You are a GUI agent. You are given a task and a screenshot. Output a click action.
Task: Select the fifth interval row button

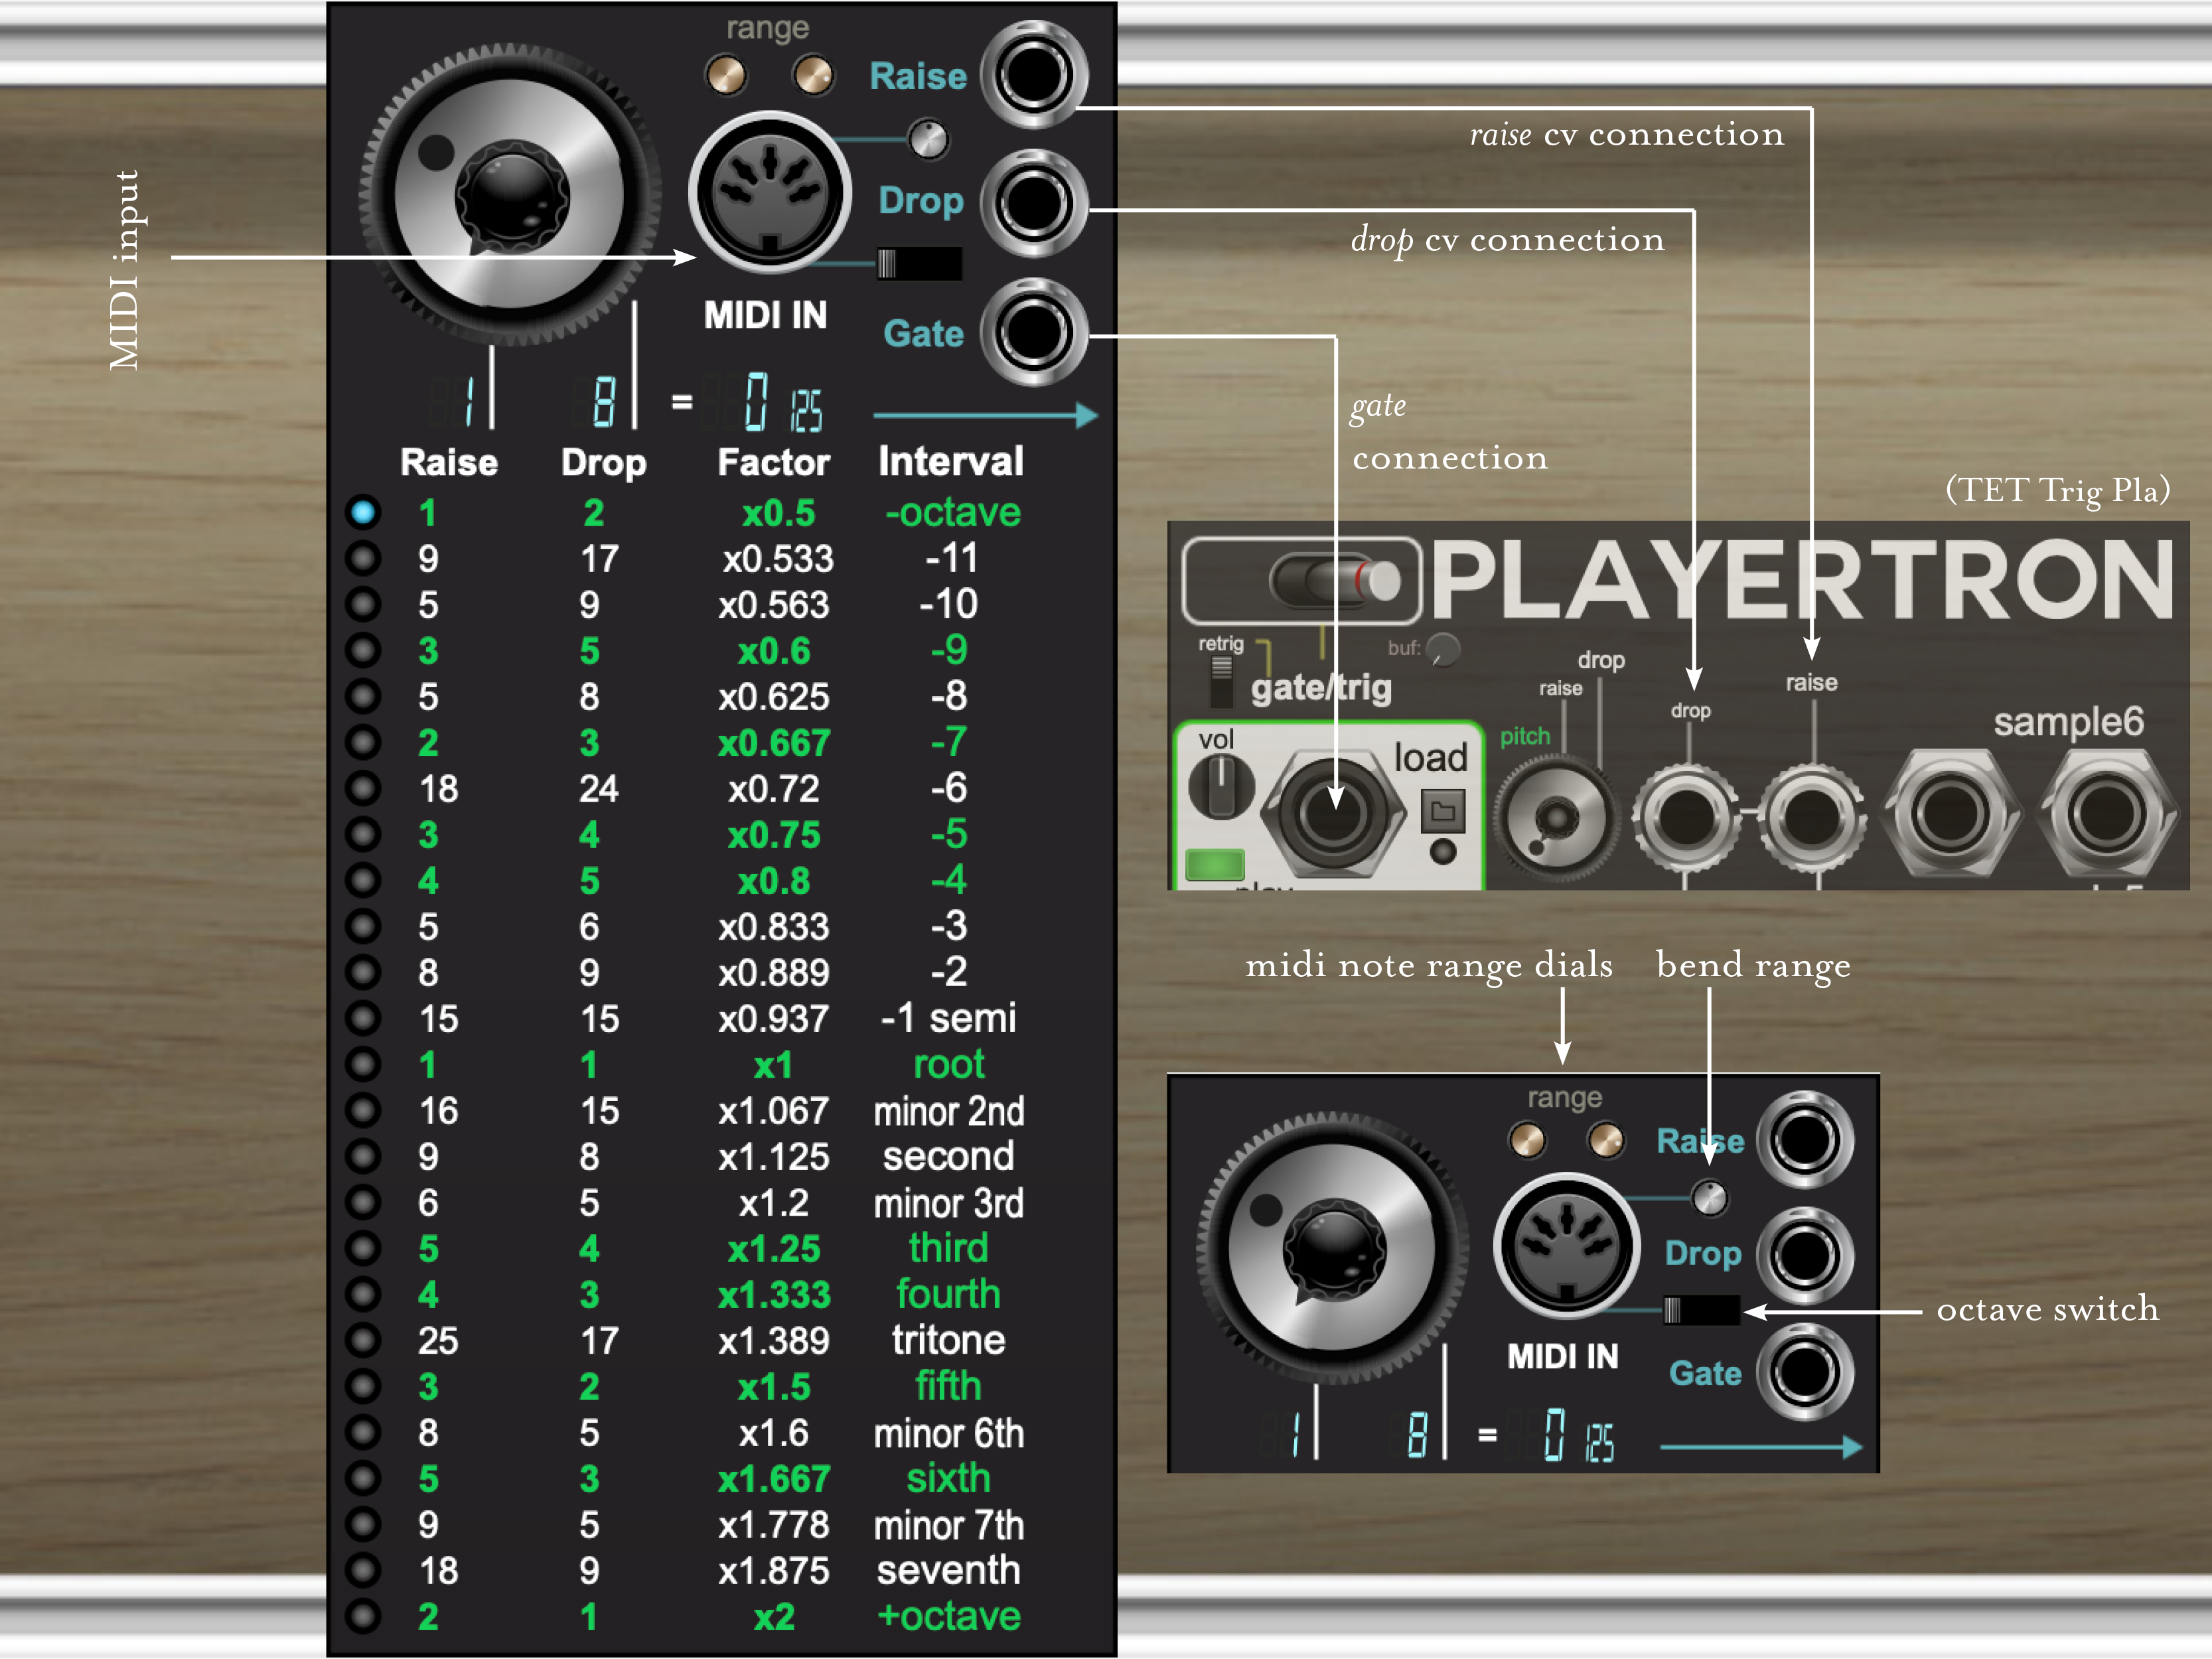[x=363, y=1386]
